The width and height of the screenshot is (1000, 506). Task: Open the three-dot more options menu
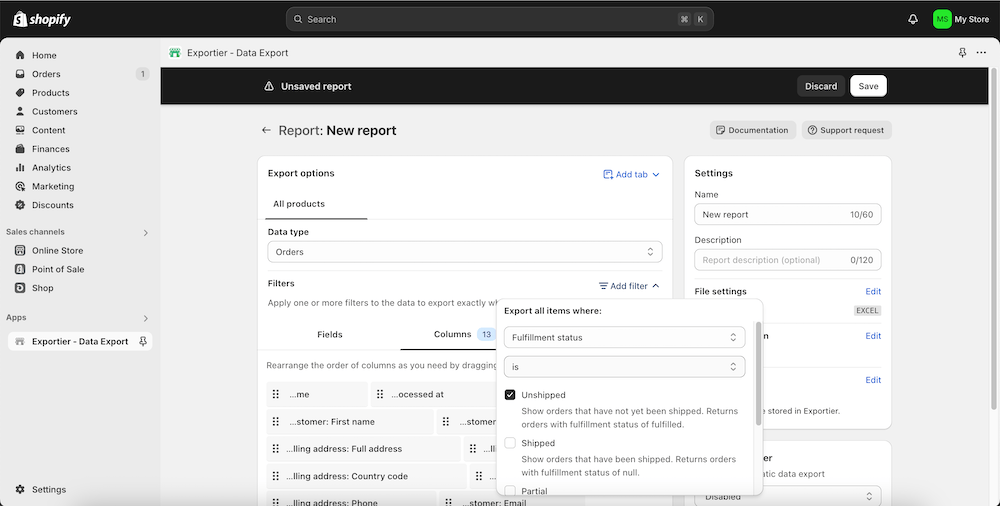coord(981,53)
